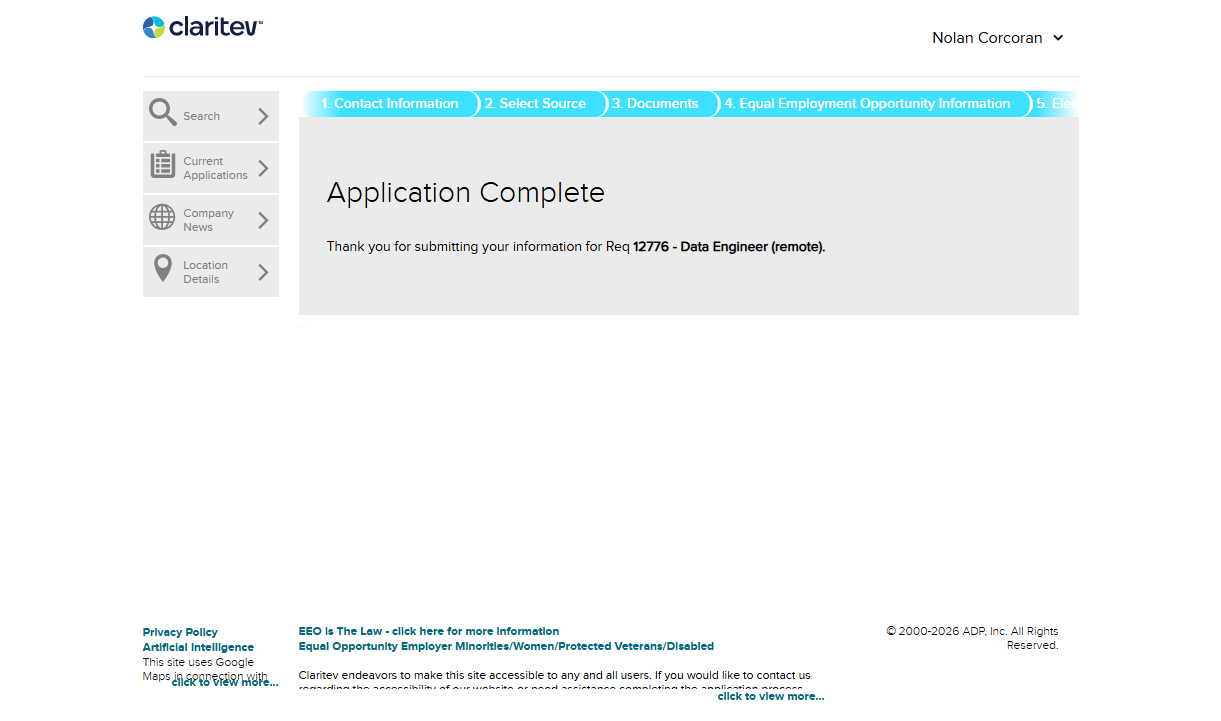Open the Nolan Corcoran account dropdown arrow
Viewport: 1221px width, 721px height.
[1058, 38]
